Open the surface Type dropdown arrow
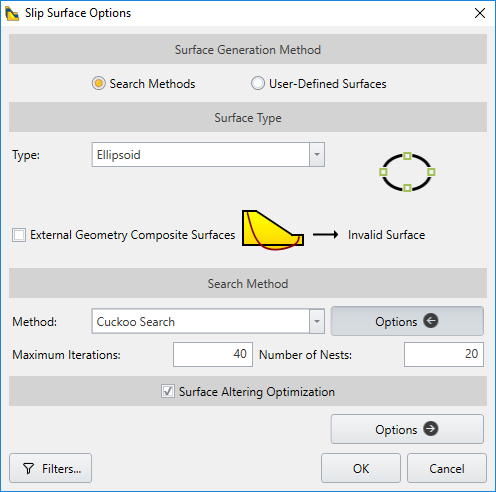This screenshot has width=496, height=492. (x=317, y=155)
